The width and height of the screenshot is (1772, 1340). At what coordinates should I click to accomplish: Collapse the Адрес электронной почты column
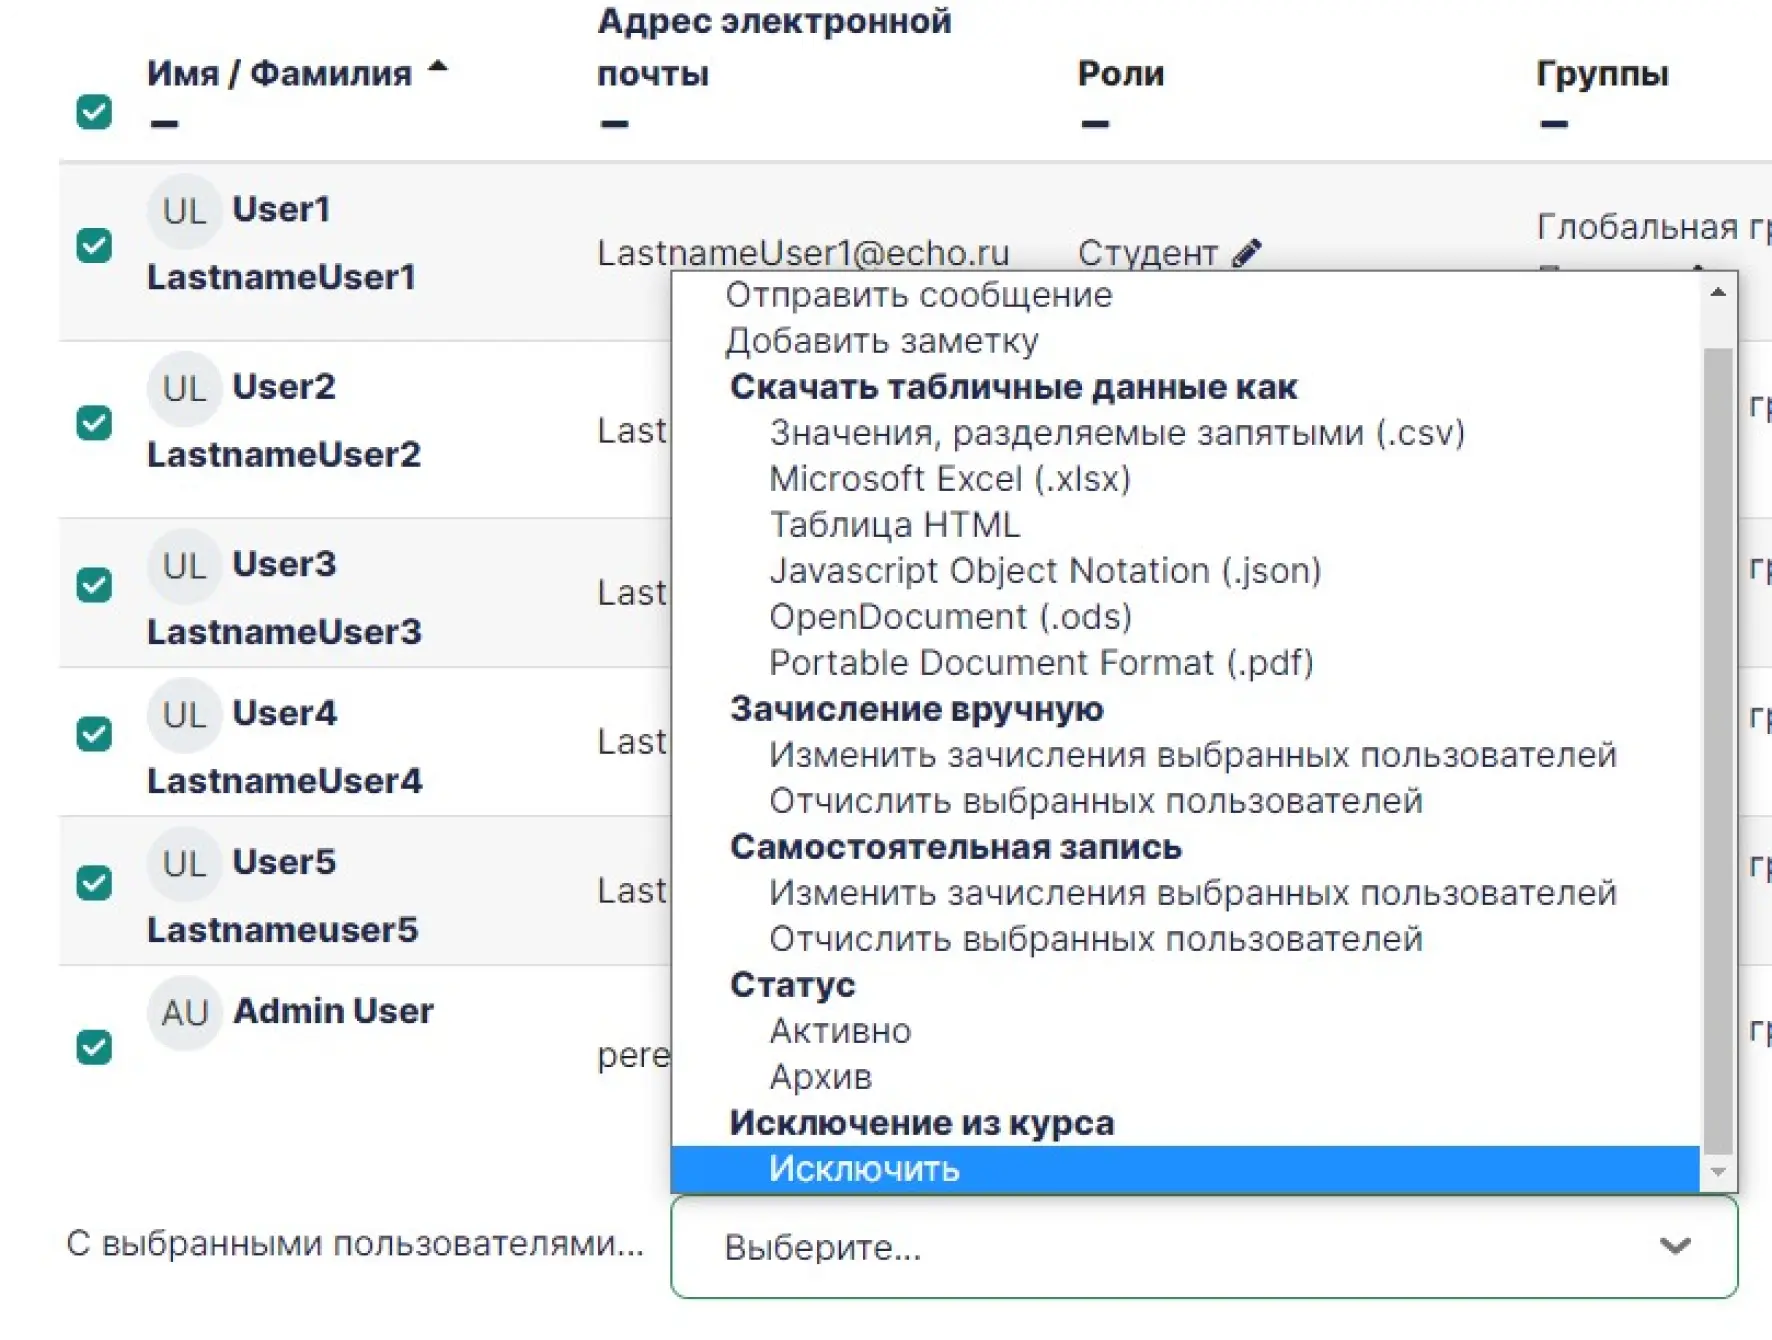point(614,124)
